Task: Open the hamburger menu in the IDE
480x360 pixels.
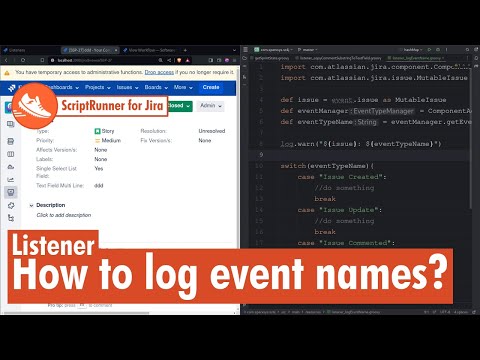Action: coord(246,50)
